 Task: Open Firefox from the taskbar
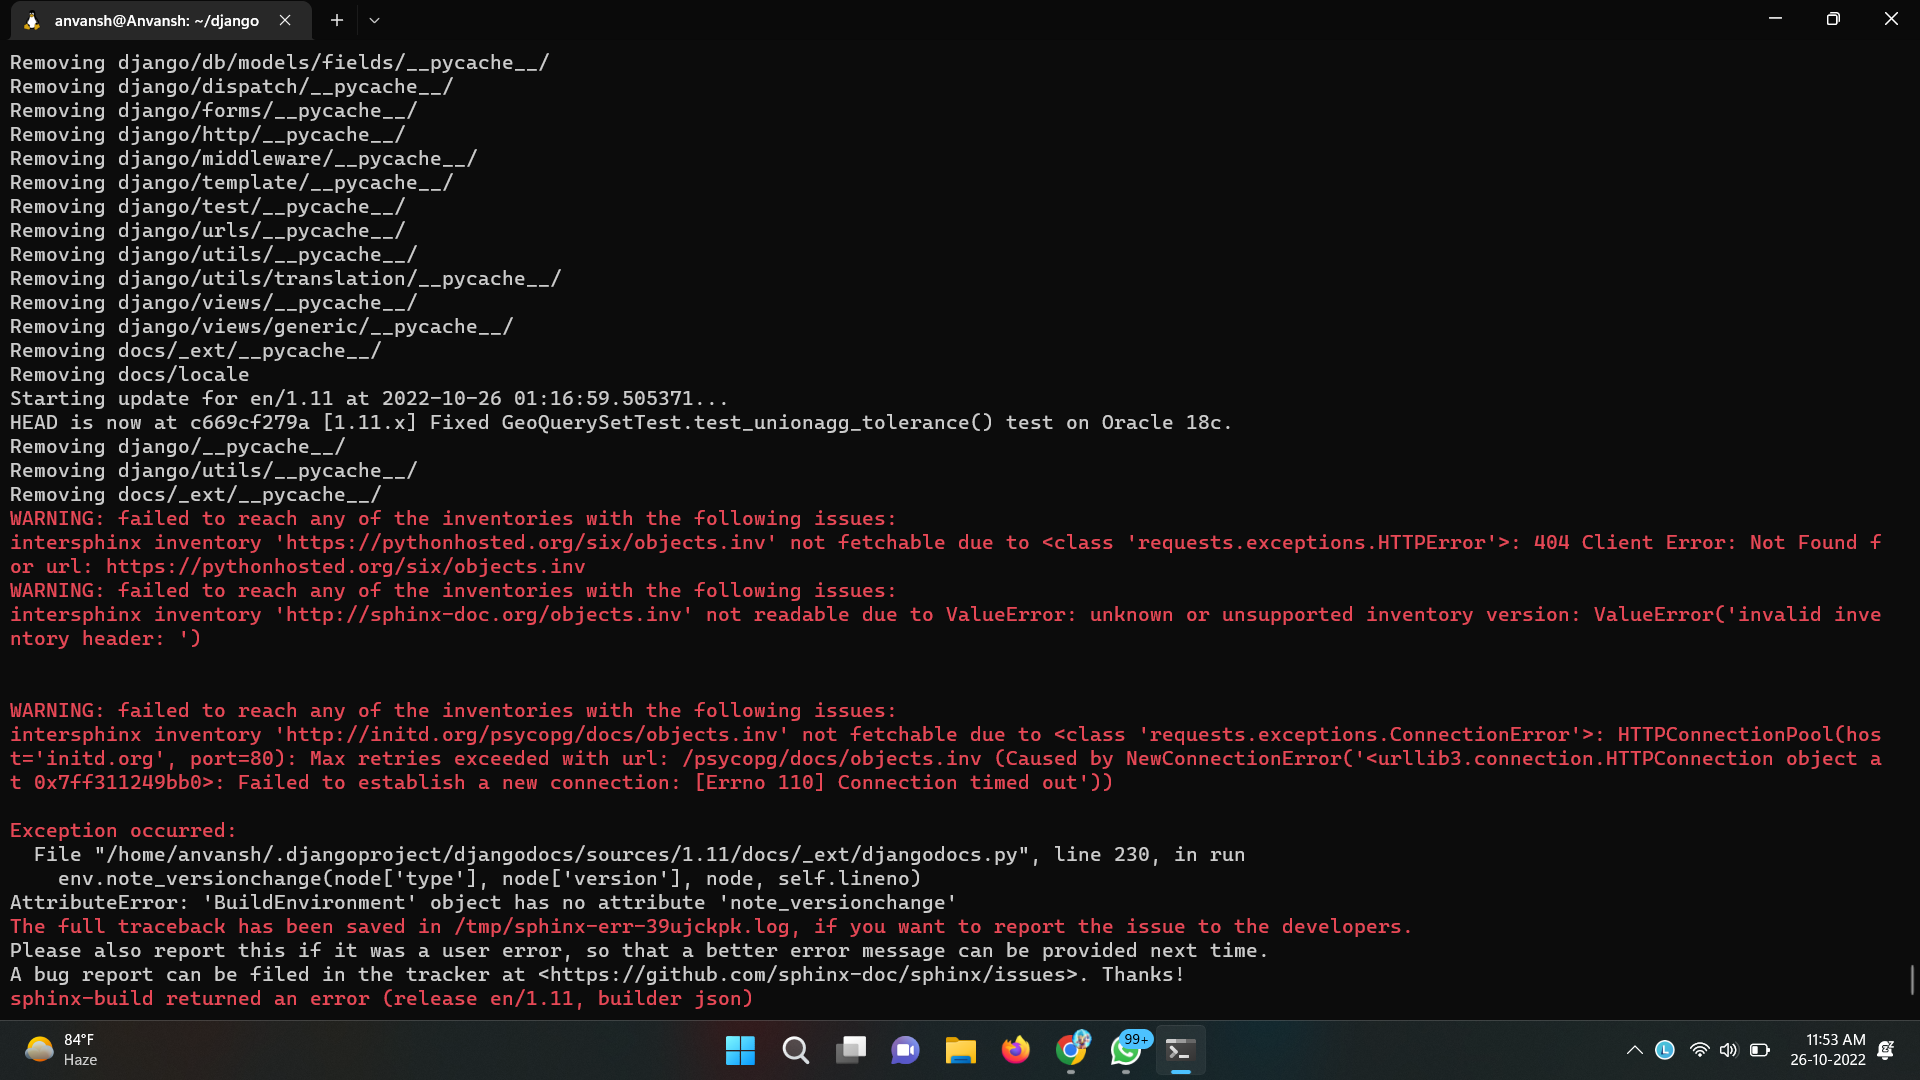tap(1015, 1050)
